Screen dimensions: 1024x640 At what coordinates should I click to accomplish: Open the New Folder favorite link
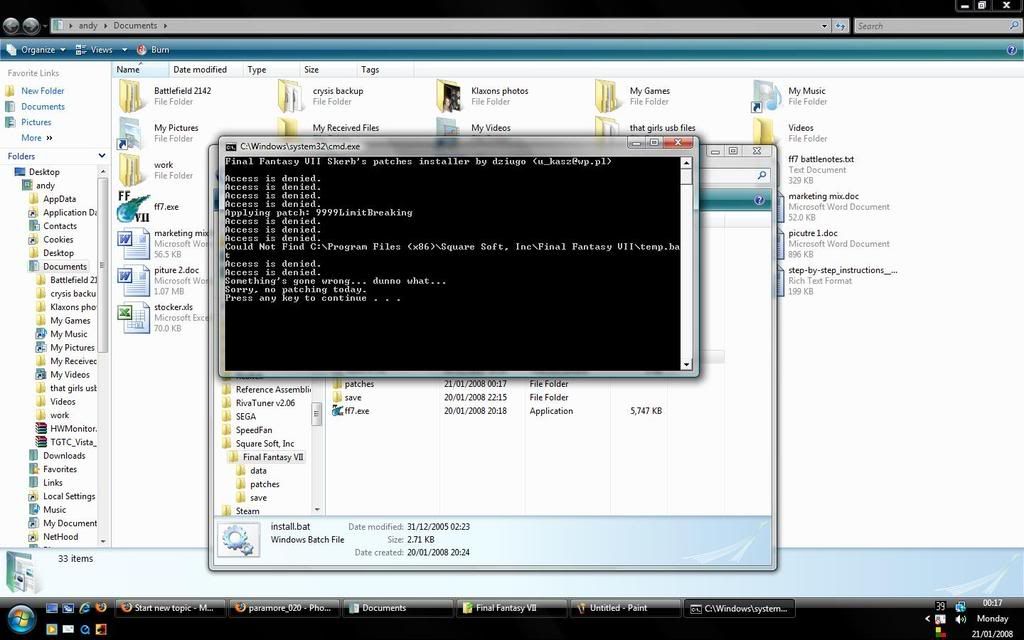point(42,91)
